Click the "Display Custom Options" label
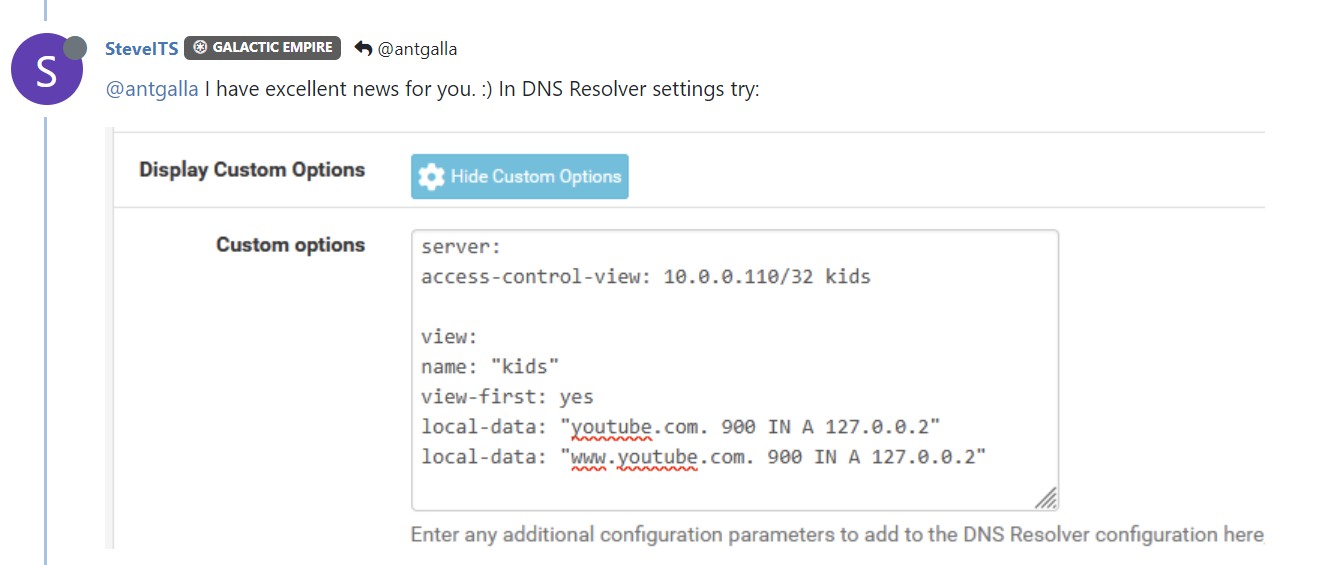The image size is (1325, 565). pos(252,170)
